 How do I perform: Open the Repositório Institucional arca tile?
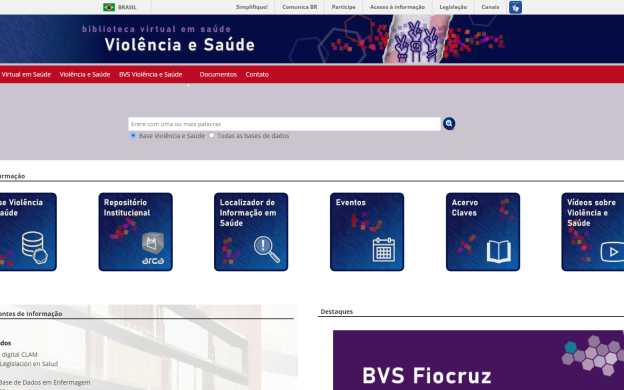coord(135,232)
